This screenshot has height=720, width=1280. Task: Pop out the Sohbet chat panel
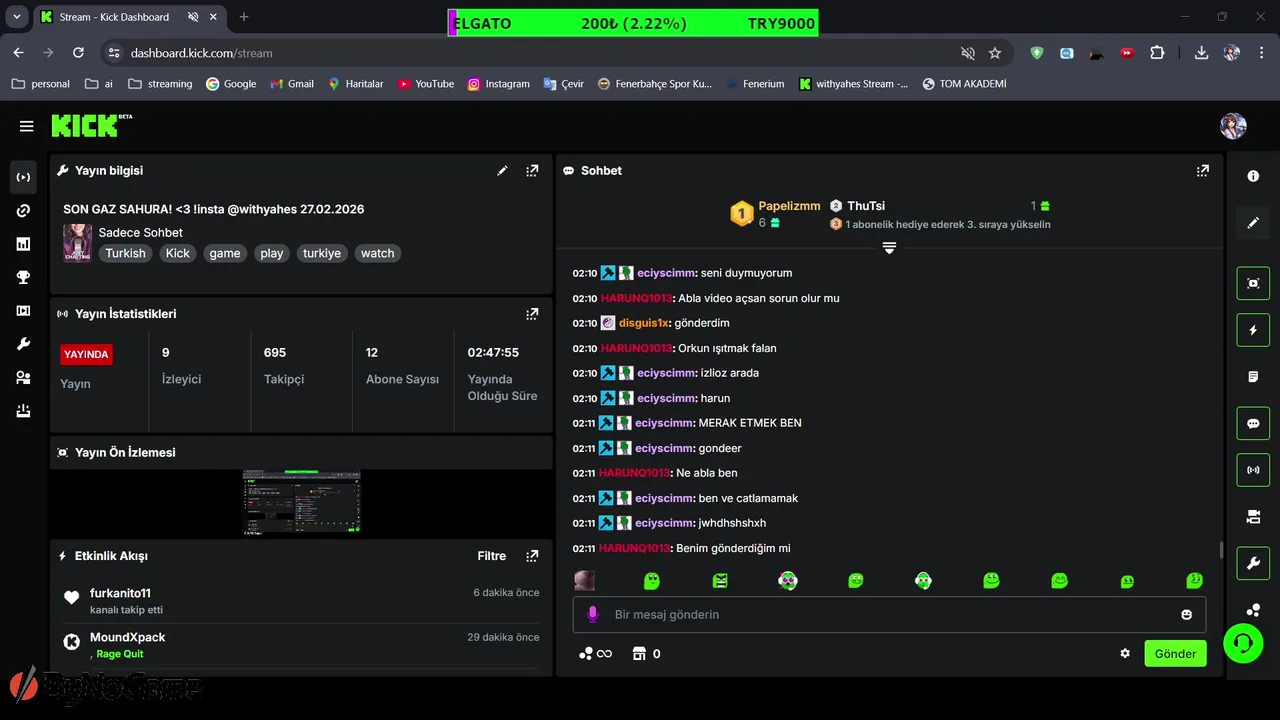(x=1203, y=171)
